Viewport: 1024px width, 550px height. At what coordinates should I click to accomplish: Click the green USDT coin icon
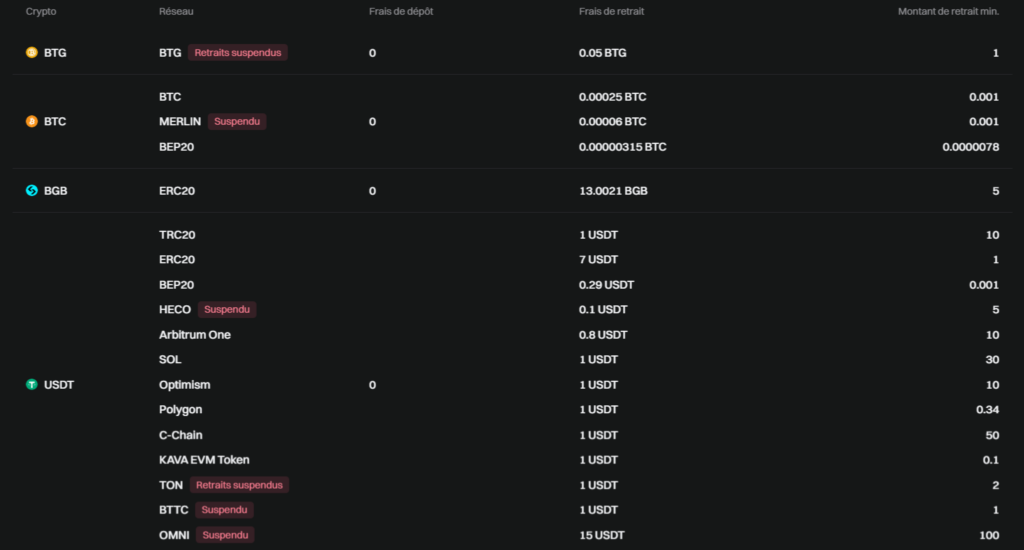[31, 385]
